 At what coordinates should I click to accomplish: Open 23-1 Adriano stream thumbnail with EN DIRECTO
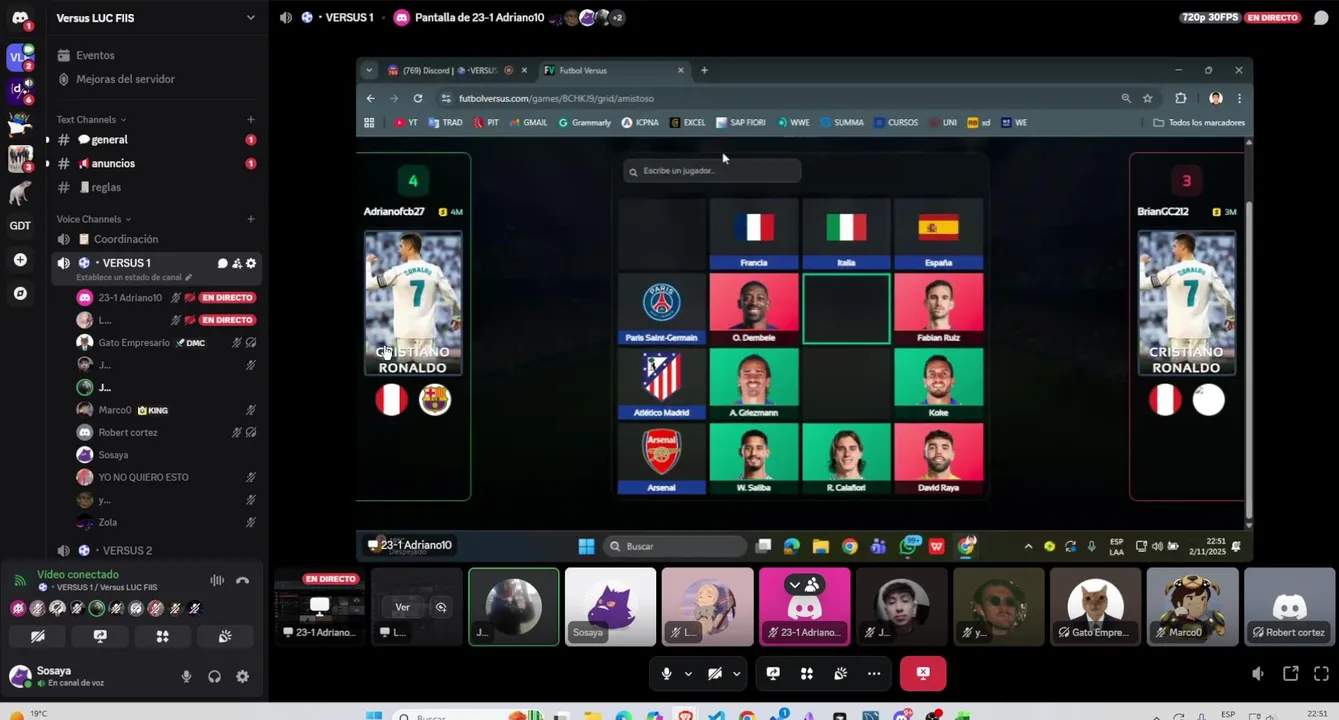[x=319, y=607]
